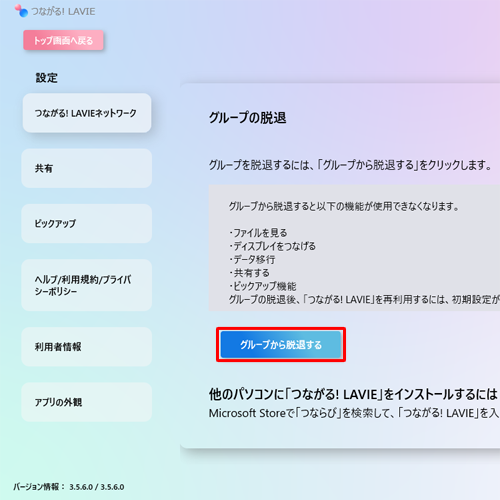Open the ピックアップ settings section
The height and width of the screenshot is (500, 500).
pos(87,224)
